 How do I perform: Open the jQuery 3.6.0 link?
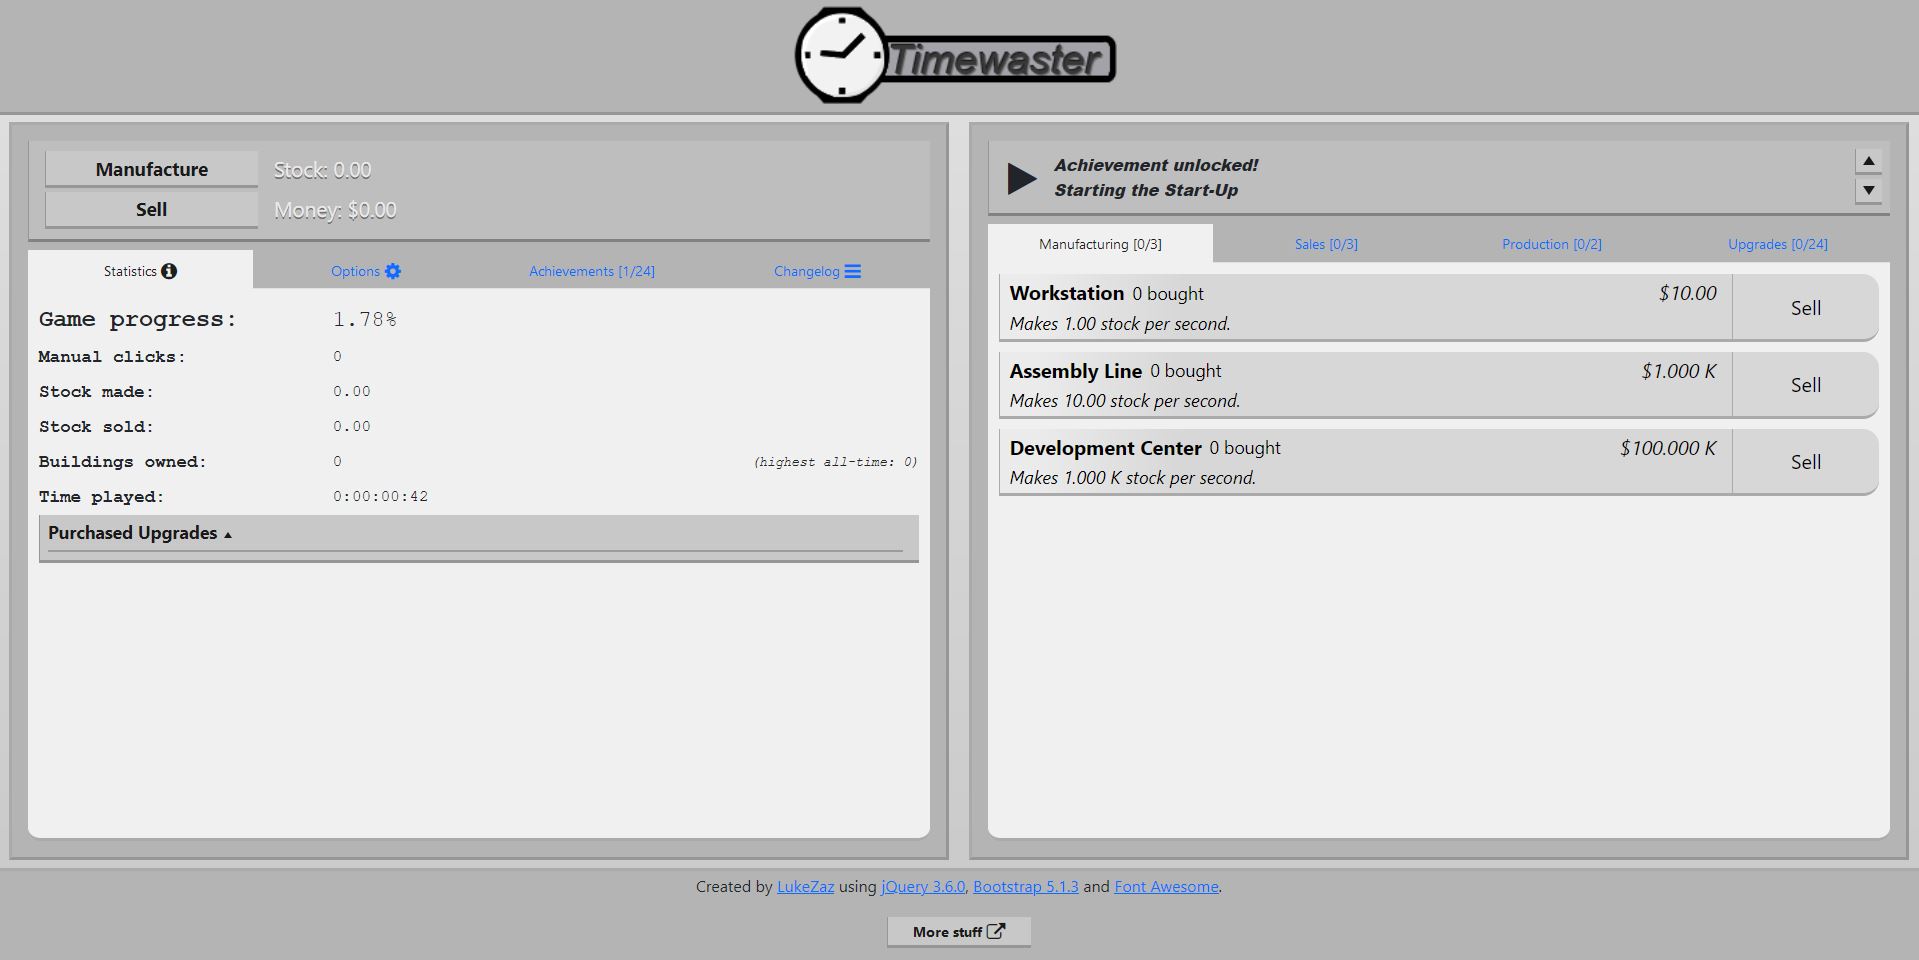923,886
